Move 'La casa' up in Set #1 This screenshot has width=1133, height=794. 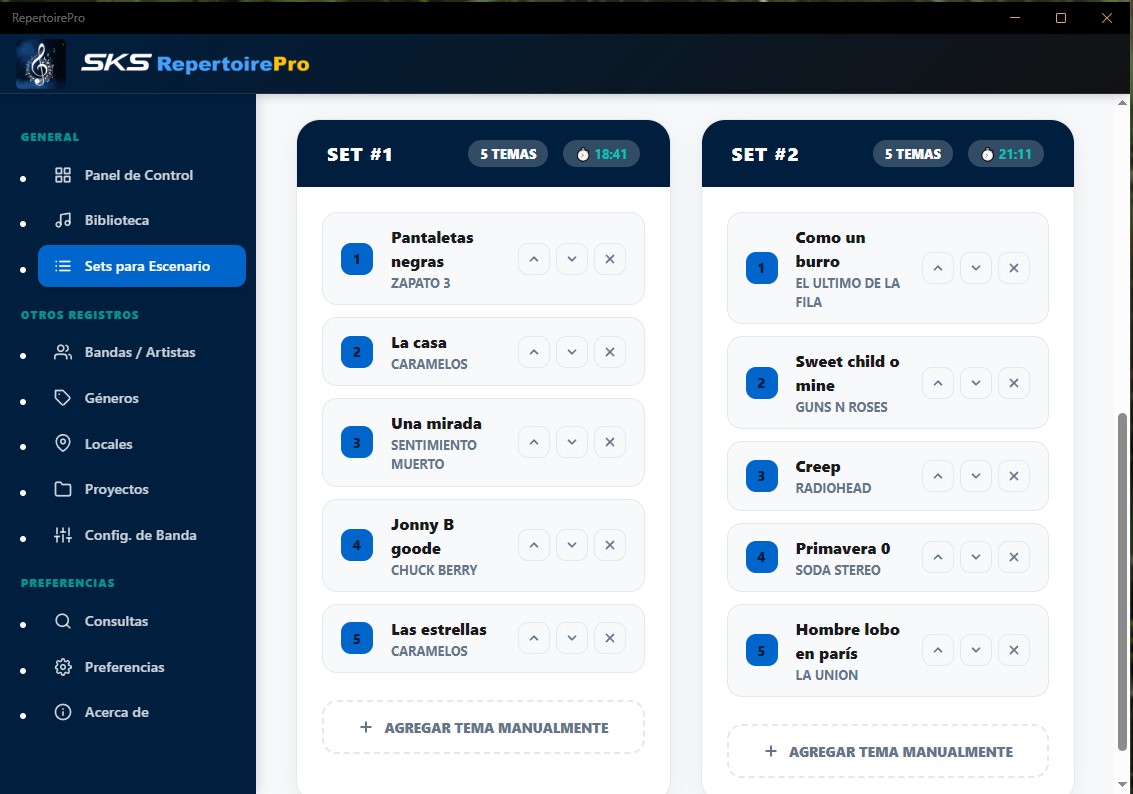click(x=533, y=352)
